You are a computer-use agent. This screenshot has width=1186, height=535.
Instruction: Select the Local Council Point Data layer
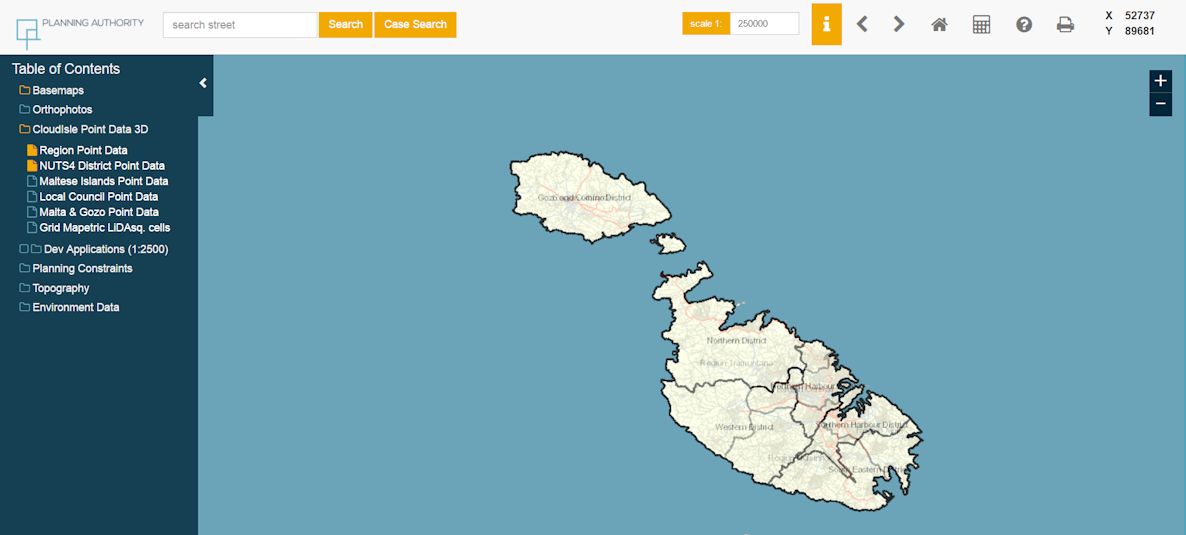(x=98, y=197)
